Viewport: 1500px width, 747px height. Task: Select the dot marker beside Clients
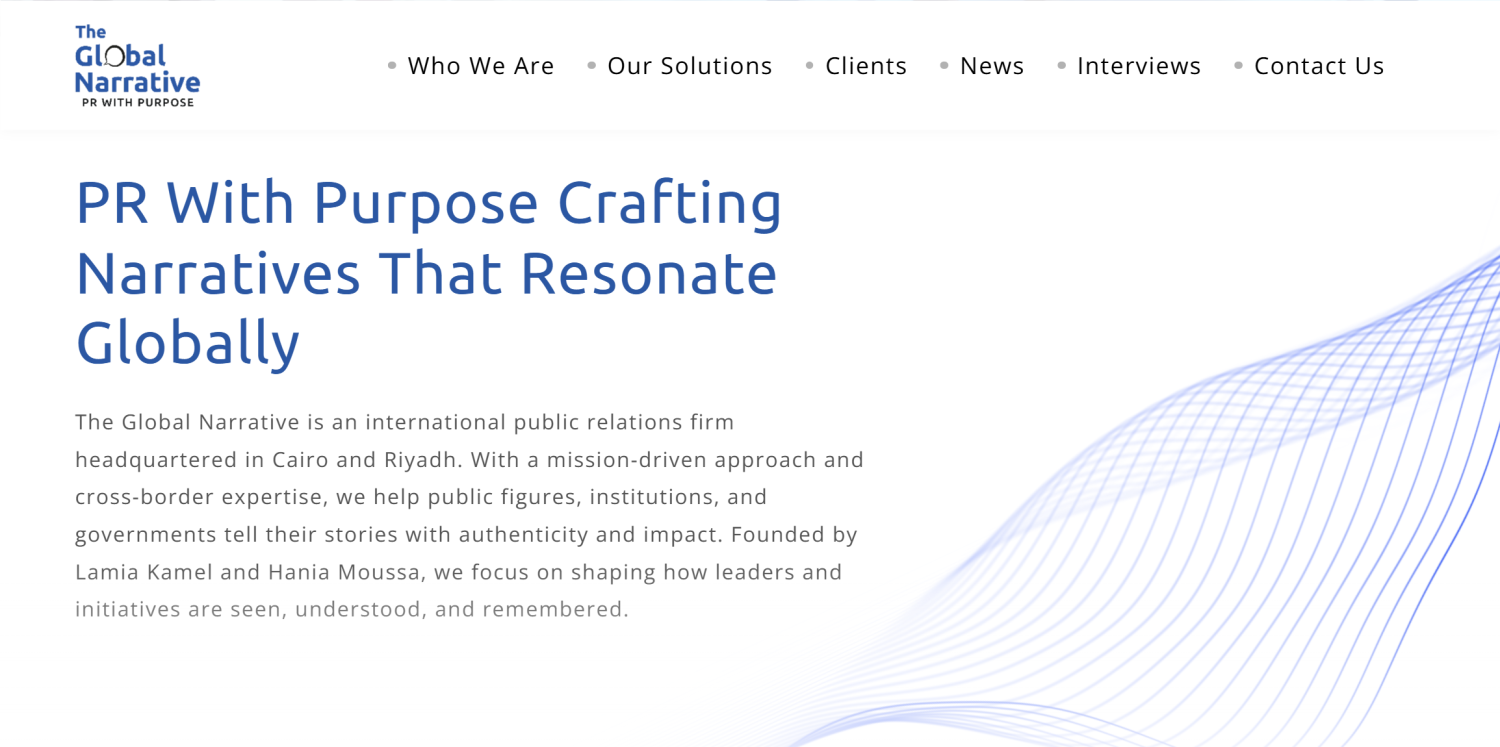810,66
